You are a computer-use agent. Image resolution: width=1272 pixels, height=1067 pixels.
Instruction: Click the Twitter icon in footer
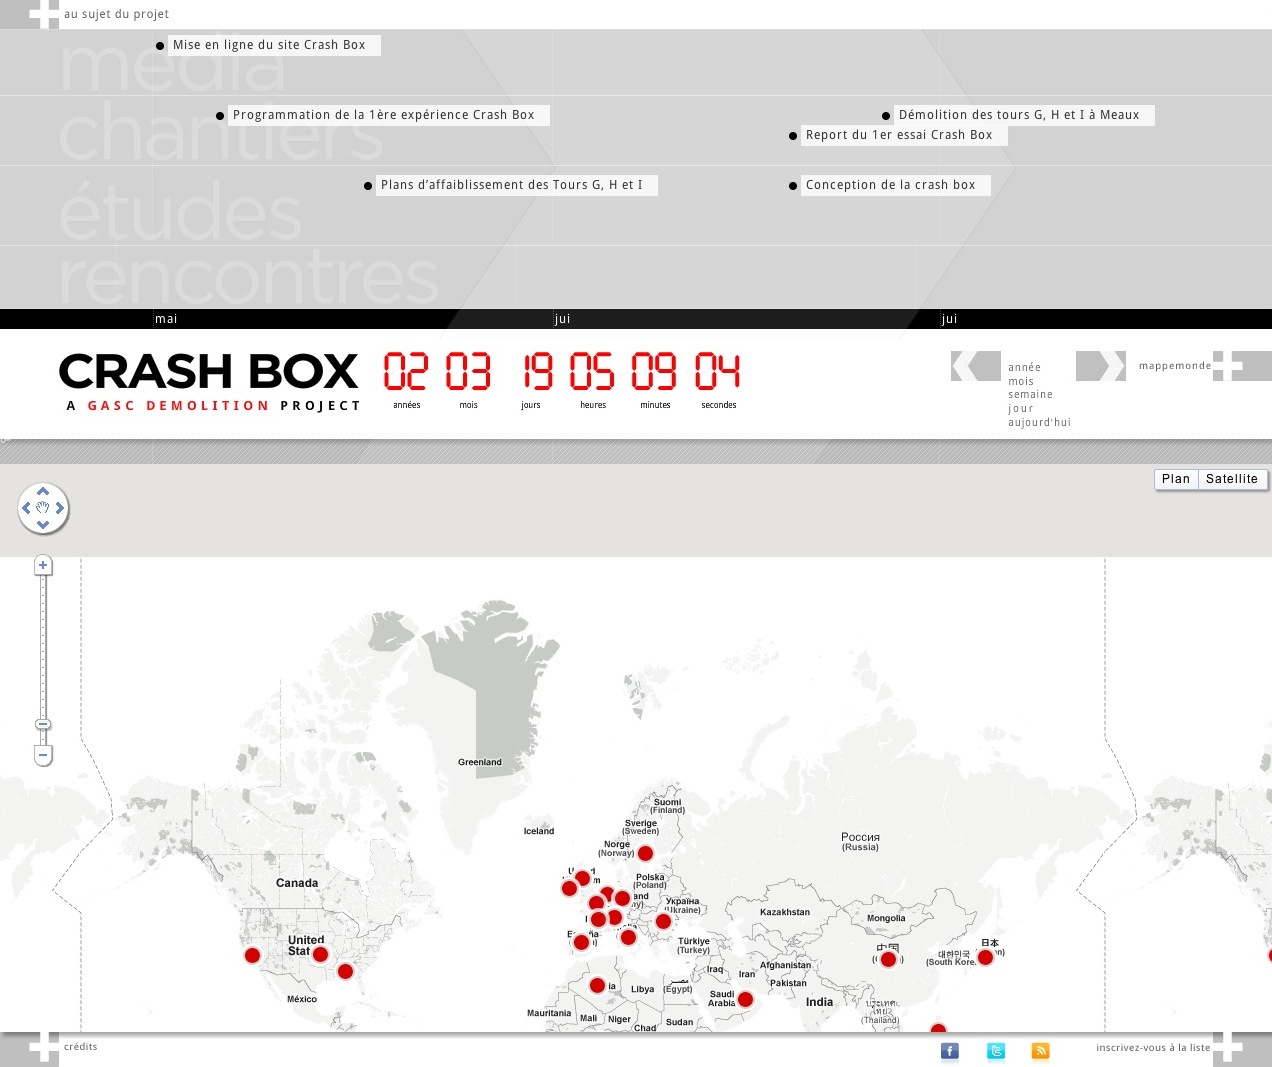coord(996,1051)
